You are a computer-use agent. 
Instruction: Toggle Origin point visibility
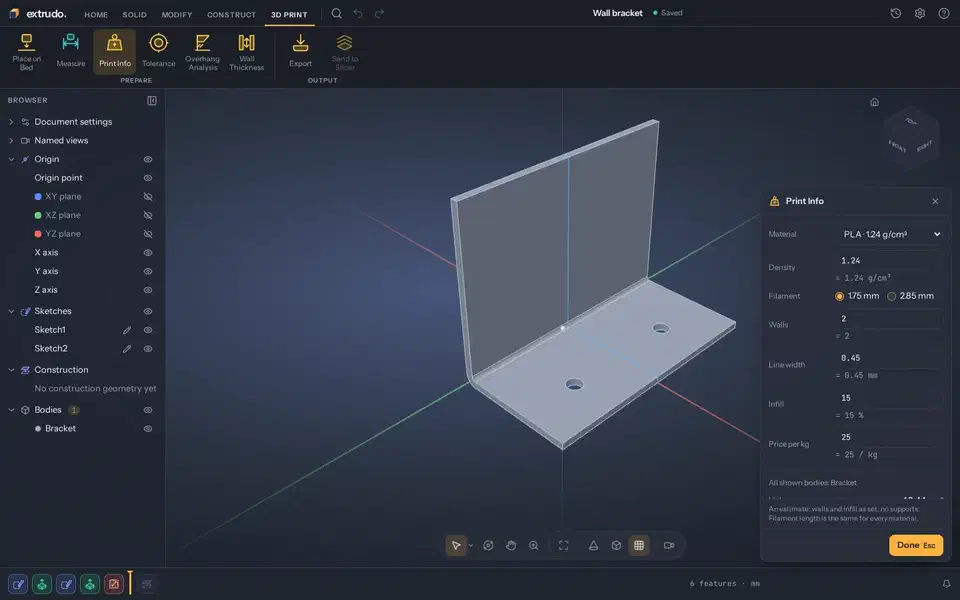(x=148, y=178)
